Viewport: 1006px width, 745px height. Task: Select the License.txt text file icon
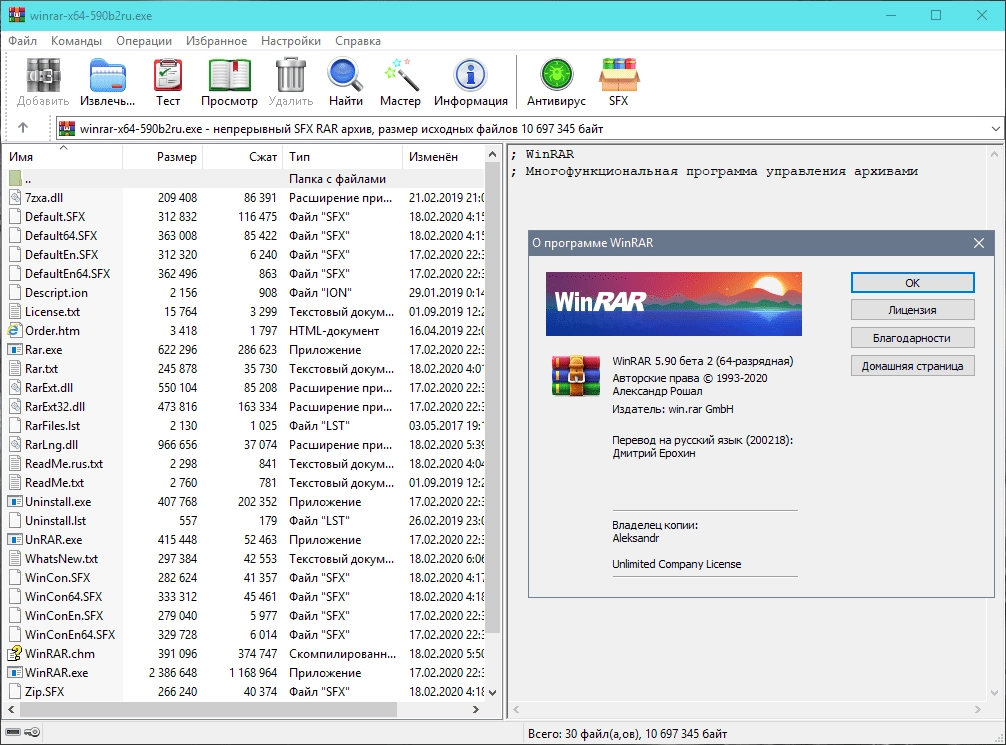15,312
